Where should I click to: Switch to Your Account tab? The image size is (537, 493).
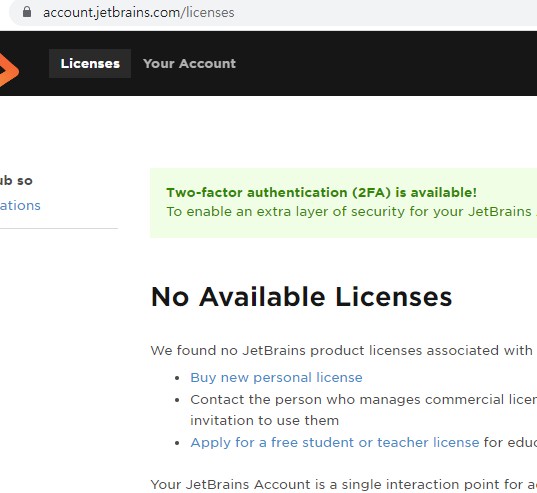[189, 63]
